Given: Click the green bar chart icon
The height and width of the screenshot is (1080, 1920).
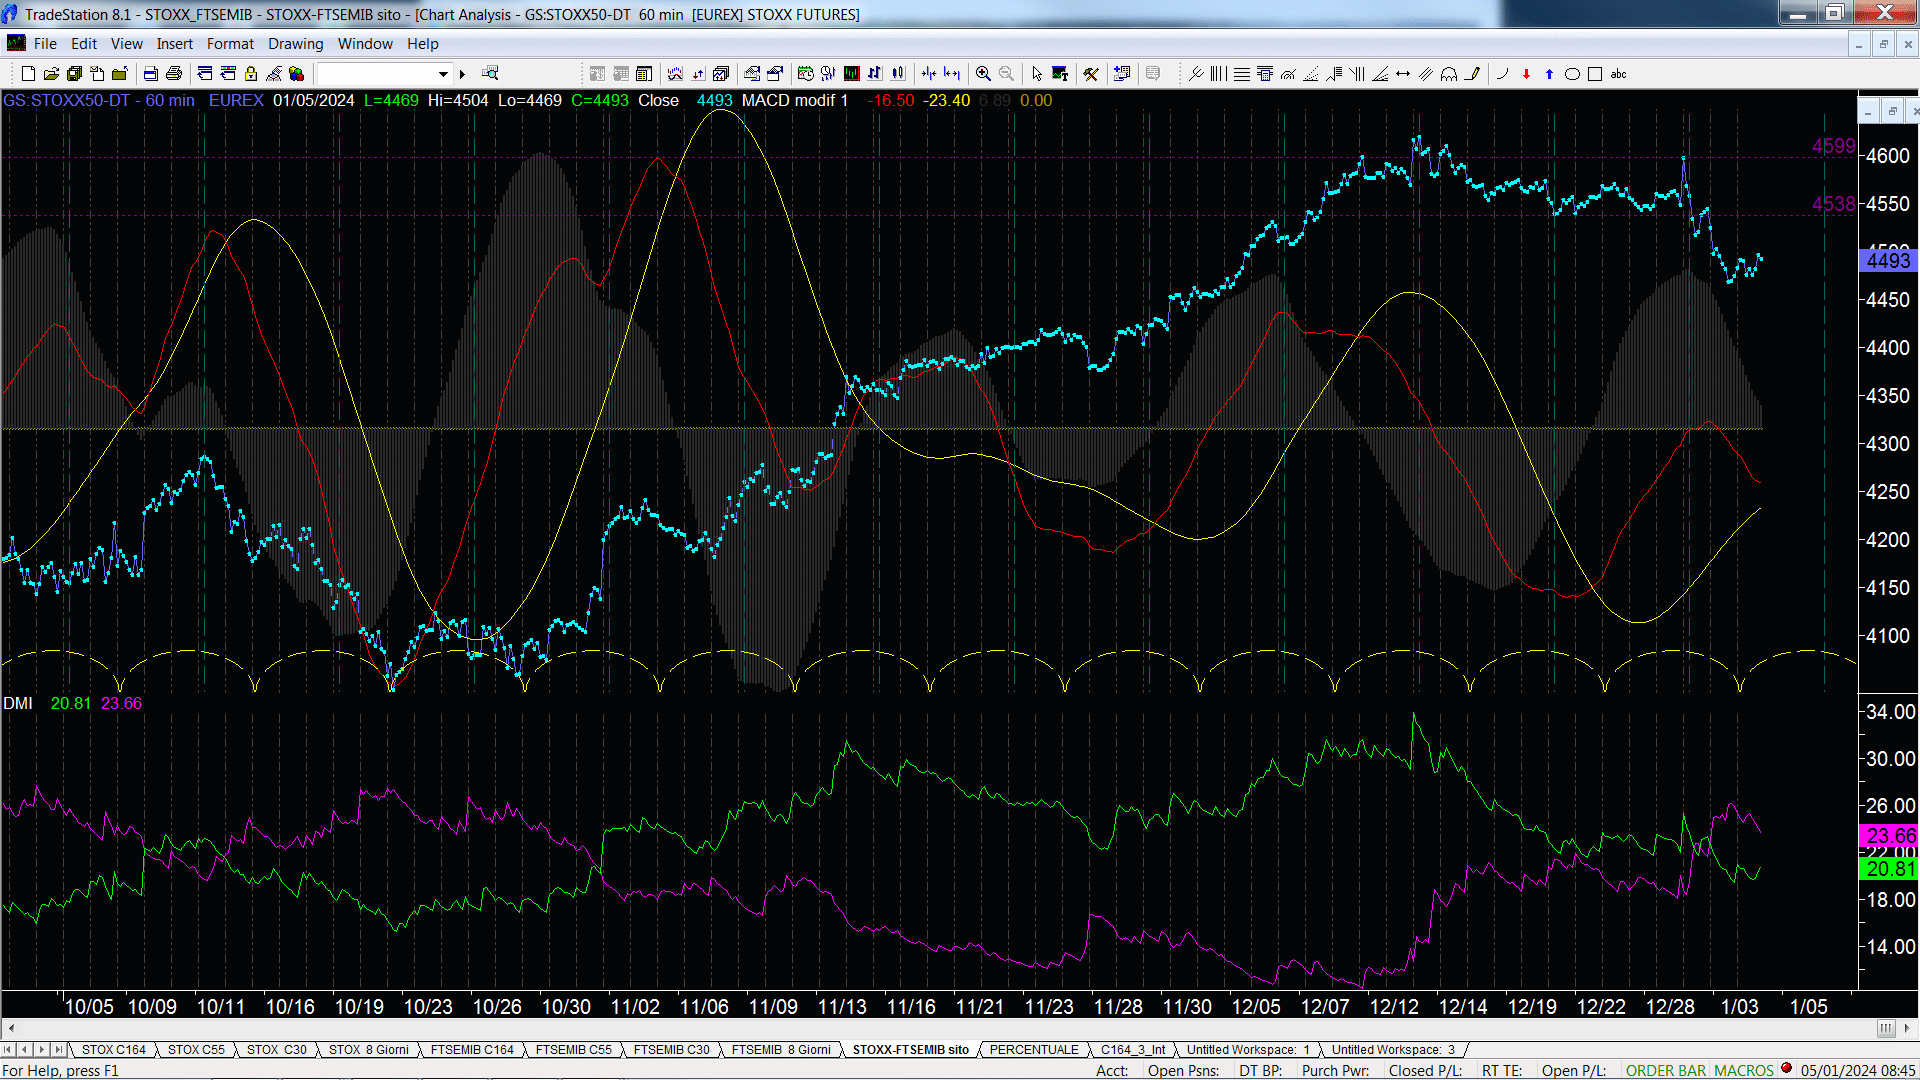Looking at the screenshot, I should point(851,74).
